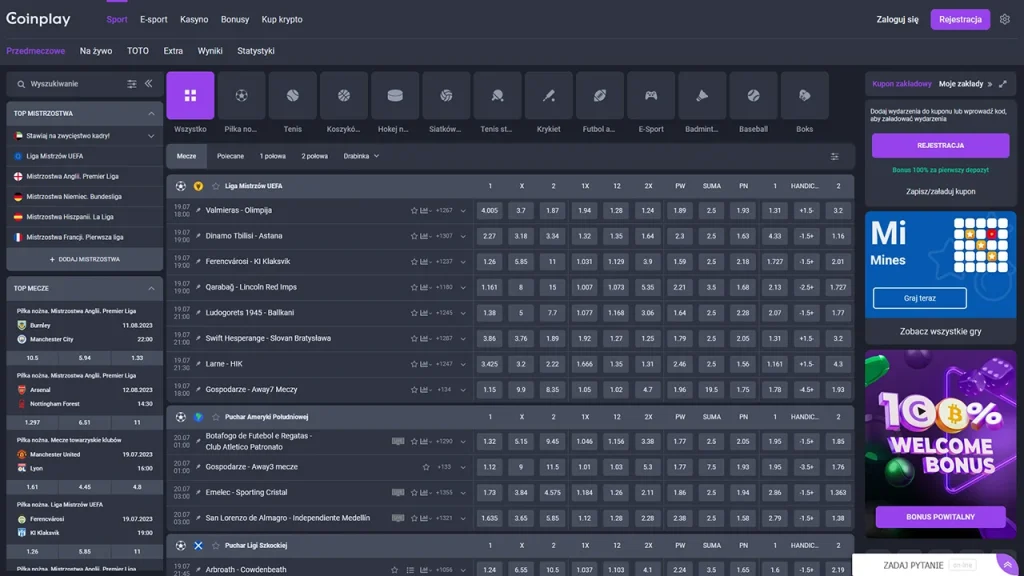Screen dimensions: 1024x576
Task: Collapse the TOP MISTRZOSTWA section
Action: click(x=151, y=114)
